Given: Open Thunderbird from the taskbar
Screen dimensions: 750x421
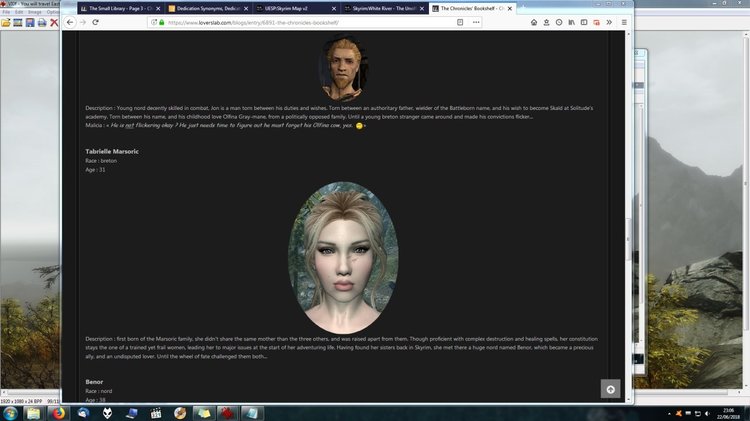Looking at the screenshot, I should [x=83, y=413].
